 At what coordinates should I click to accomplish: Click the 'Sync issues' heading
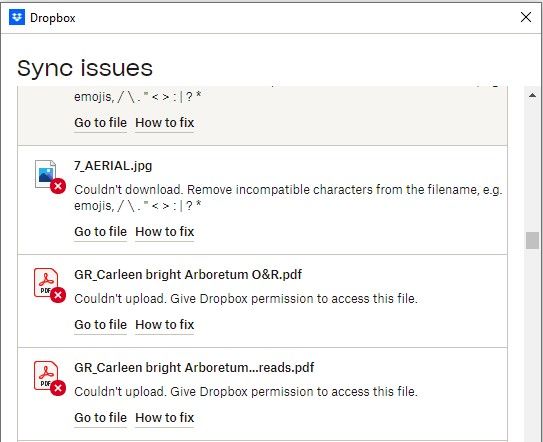[x=85, y=68]
